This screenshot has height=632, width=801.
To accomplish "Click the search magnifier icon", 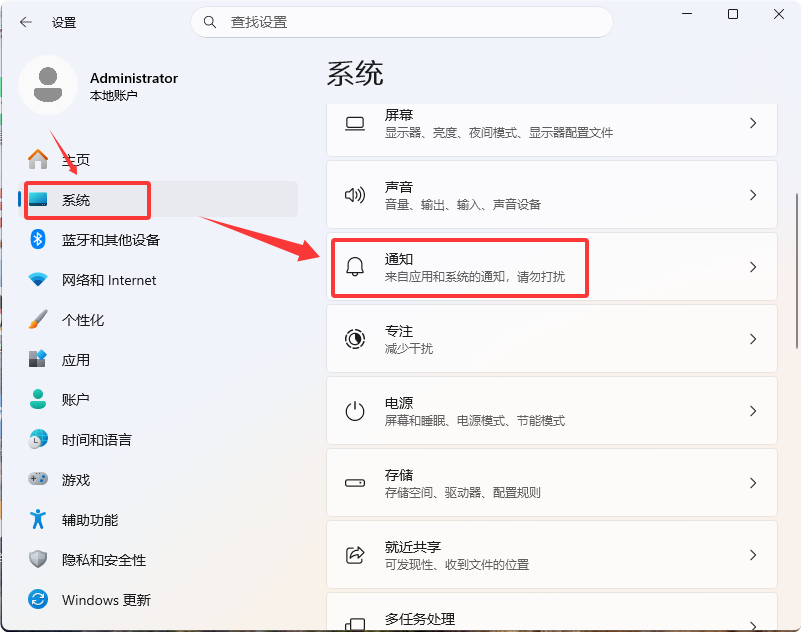I will (x=209, y=22).
